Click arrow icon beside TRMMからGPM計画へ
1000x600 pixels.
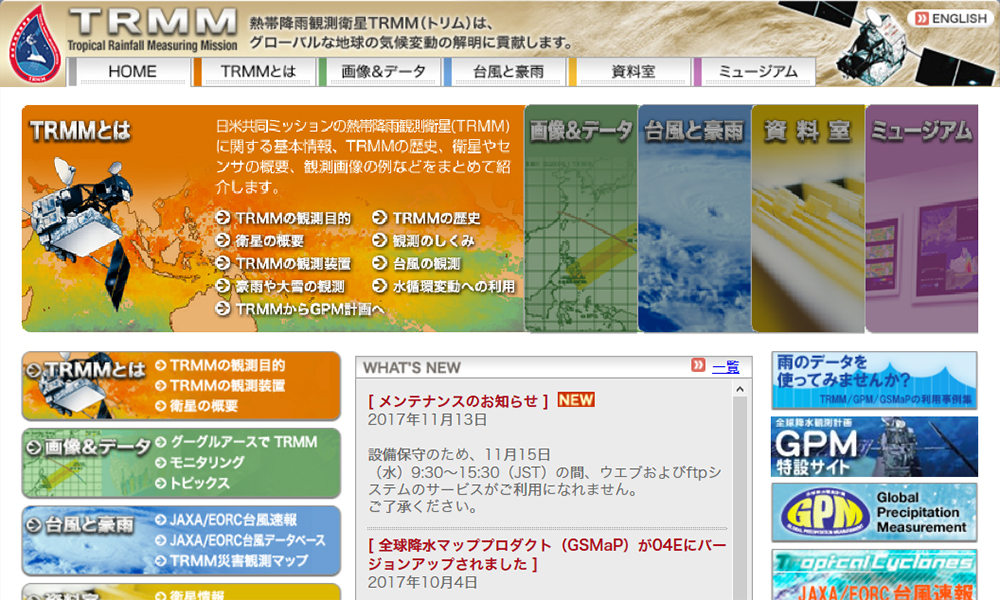point(223,309)
